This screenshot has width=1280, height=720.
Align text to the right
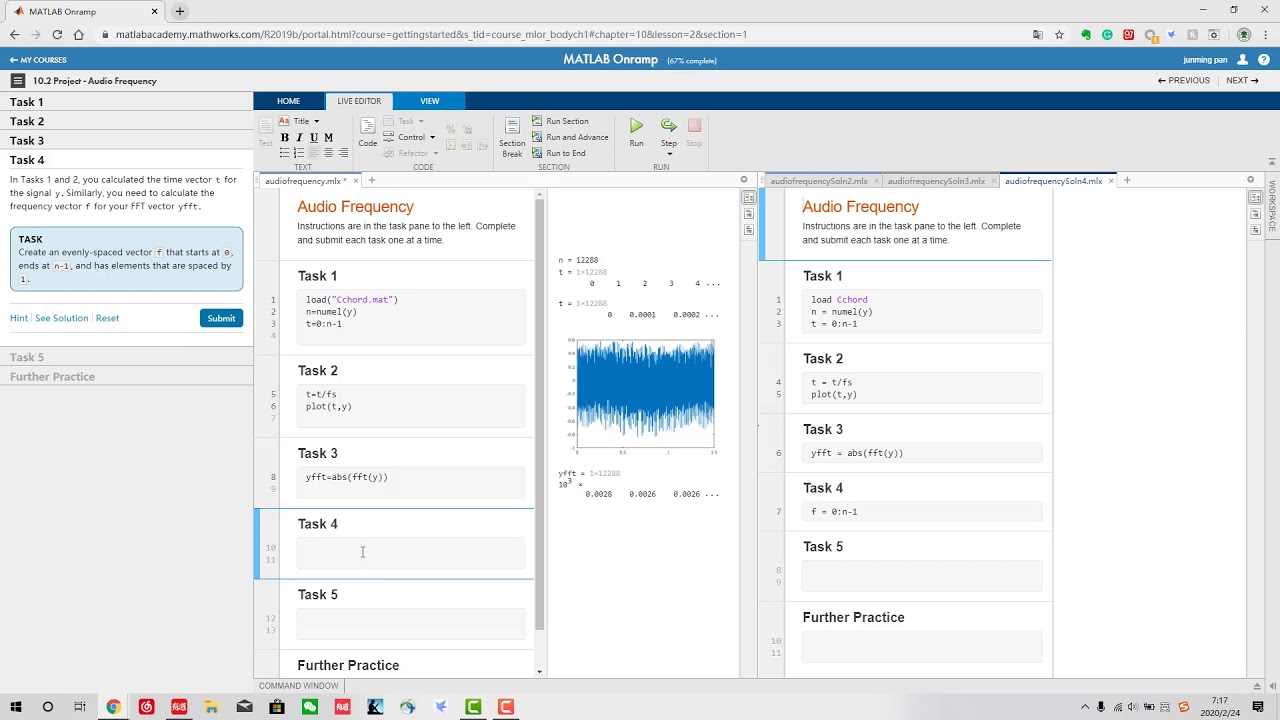(x=344, y=153)
